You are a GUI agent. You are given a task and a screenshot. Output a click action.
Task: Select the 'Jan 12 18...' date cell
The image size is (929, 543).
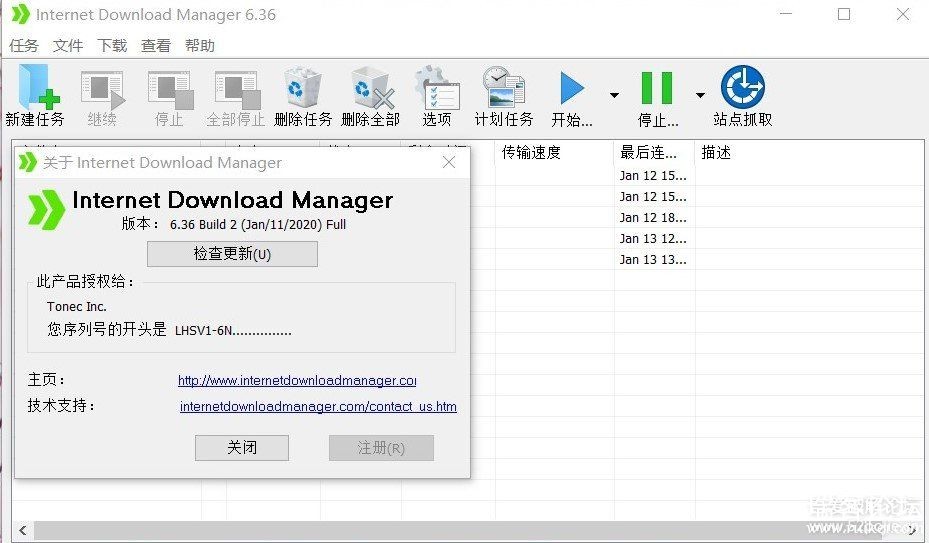tap(653, 218)
